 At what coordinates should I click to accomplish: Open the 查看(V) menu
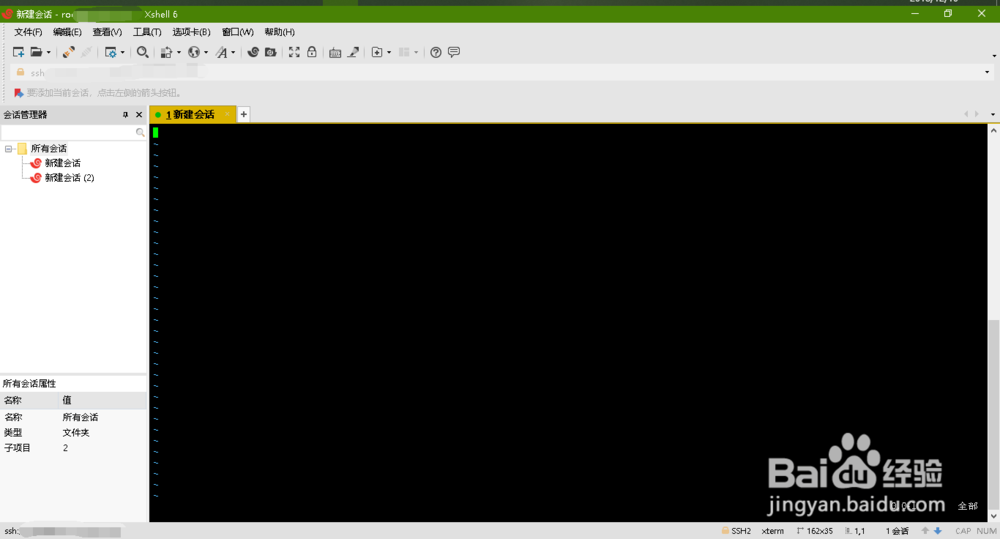(107, 32)
